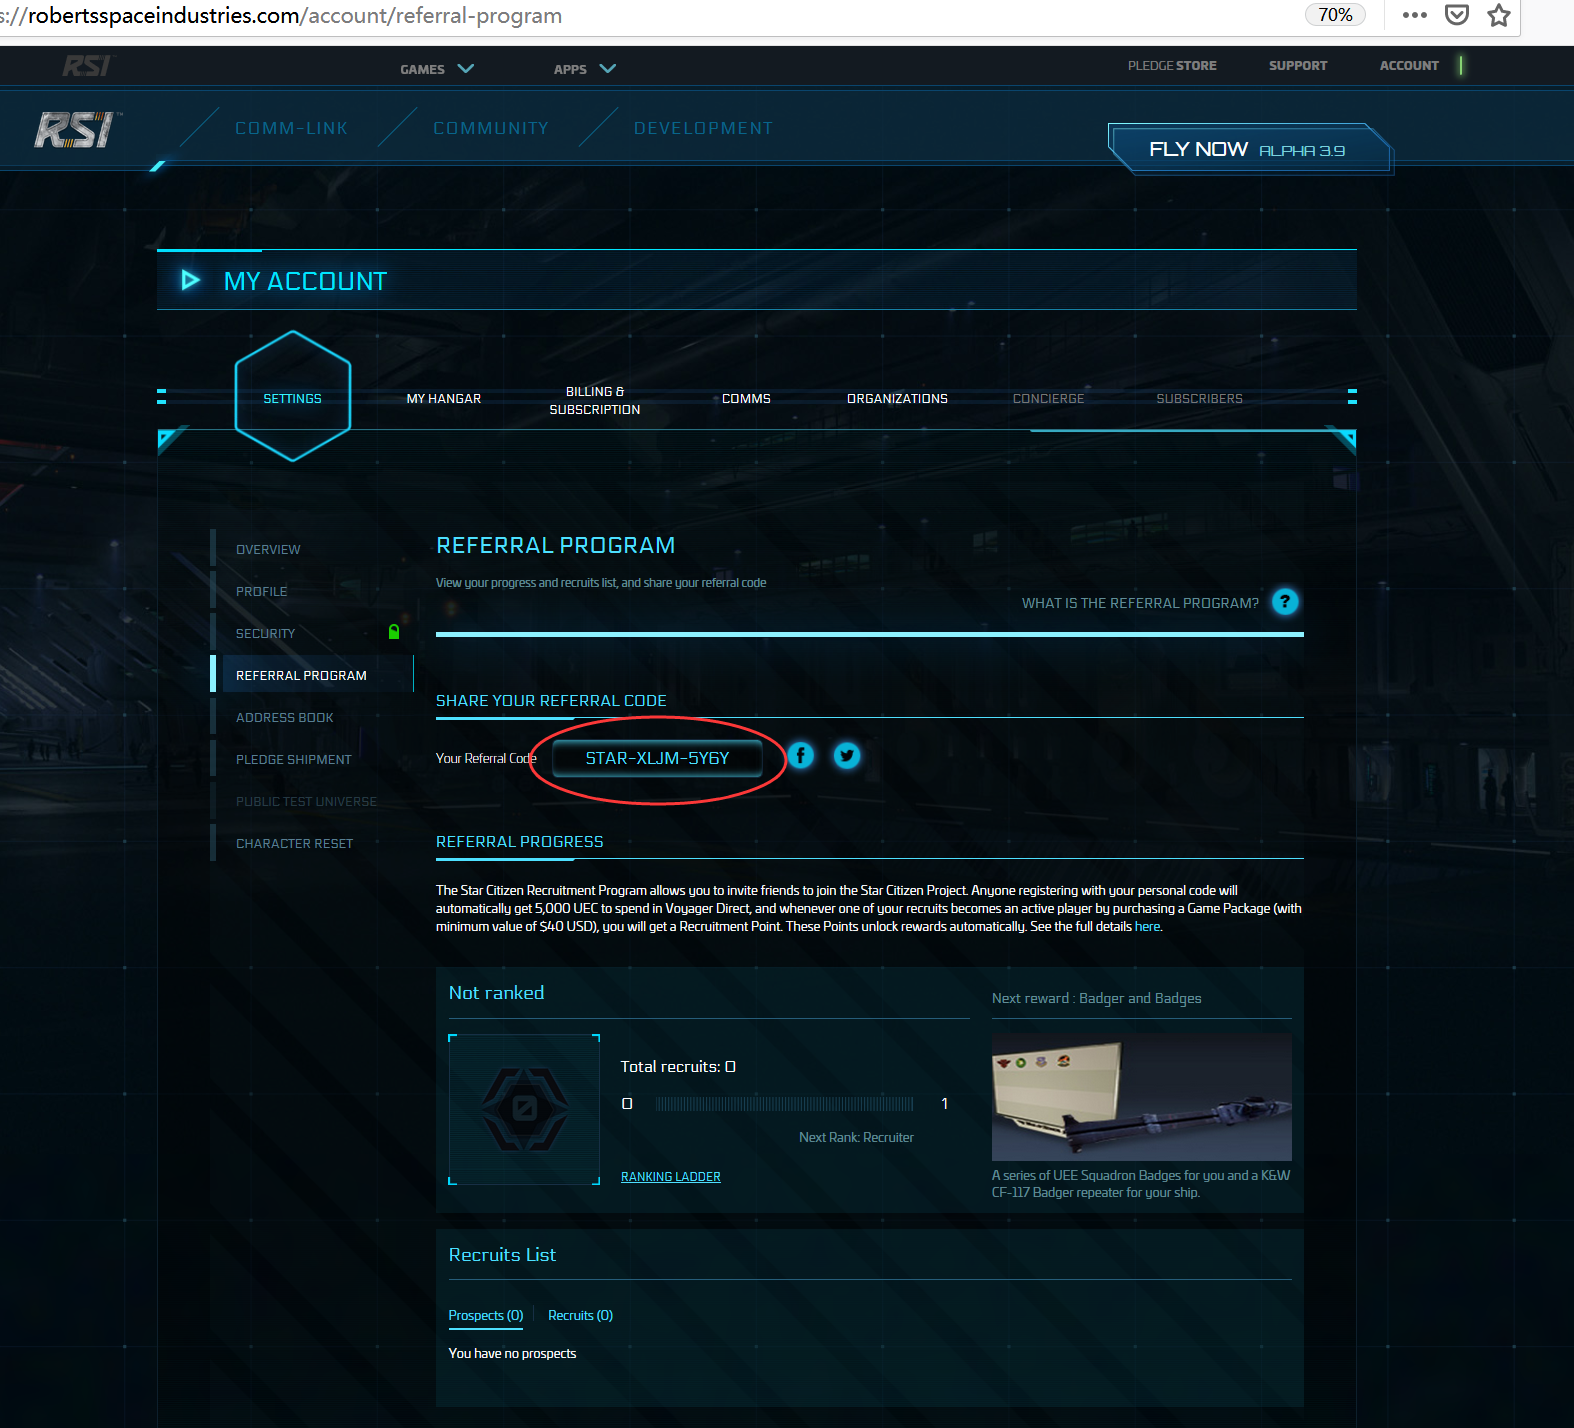Click the 'Recruits List' heading
The height and width of the screenshot is (1428, 1574).
(502, 1255)
